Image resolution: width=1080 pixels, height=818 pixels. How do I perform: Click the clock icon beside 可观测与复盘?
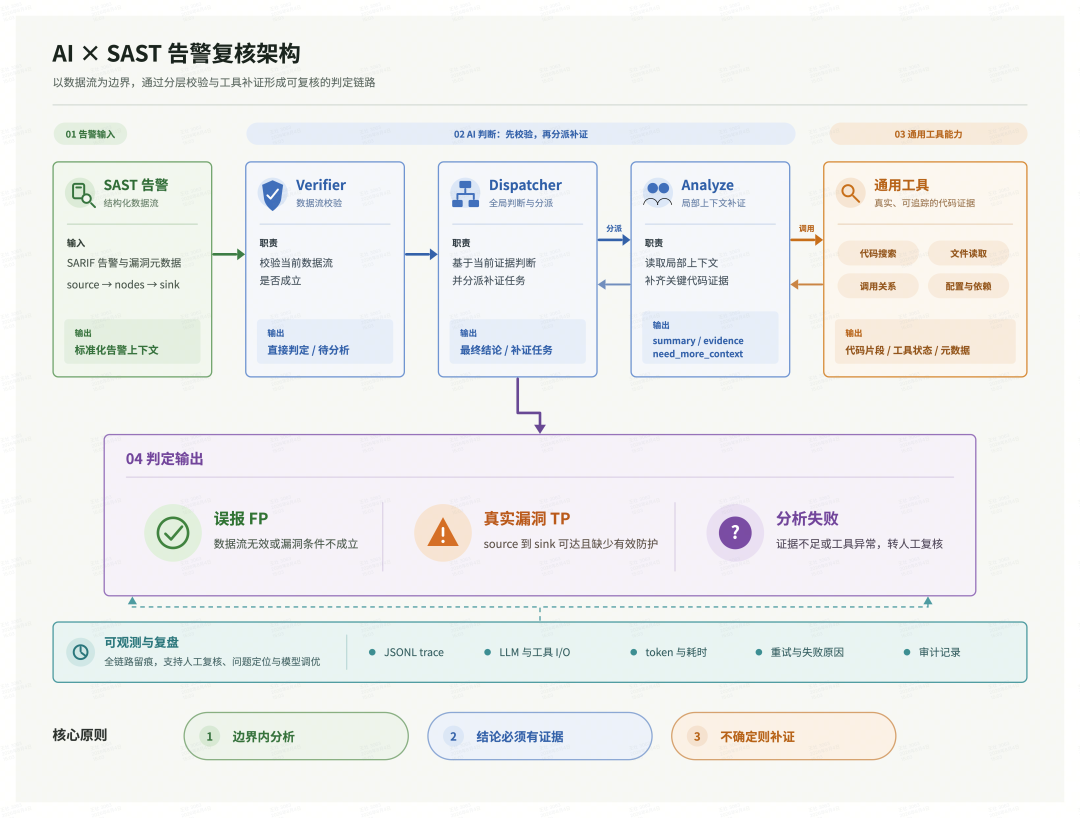tap(81, 651)
